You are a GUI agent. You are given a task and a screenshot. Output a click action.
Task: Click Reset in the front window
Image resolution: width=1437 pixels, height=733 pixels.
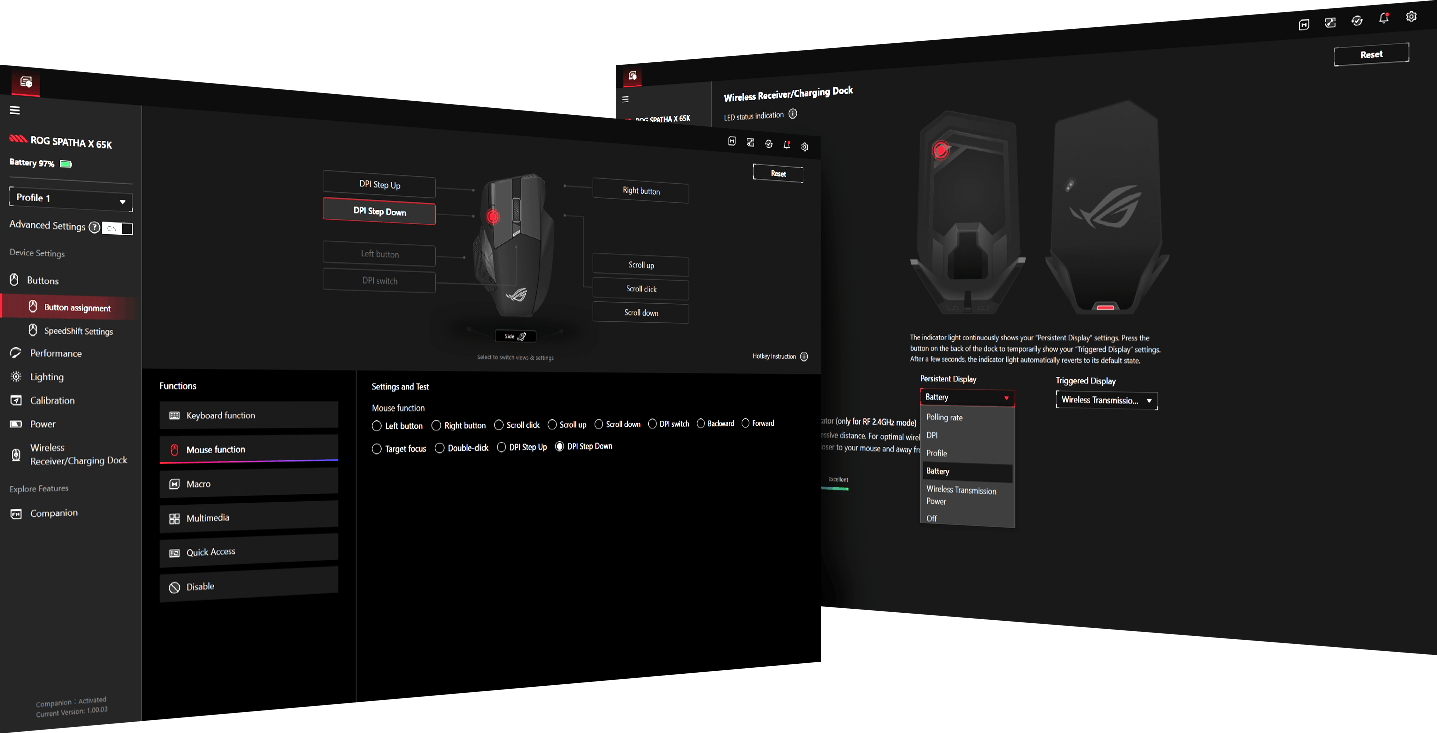(778, 173)
